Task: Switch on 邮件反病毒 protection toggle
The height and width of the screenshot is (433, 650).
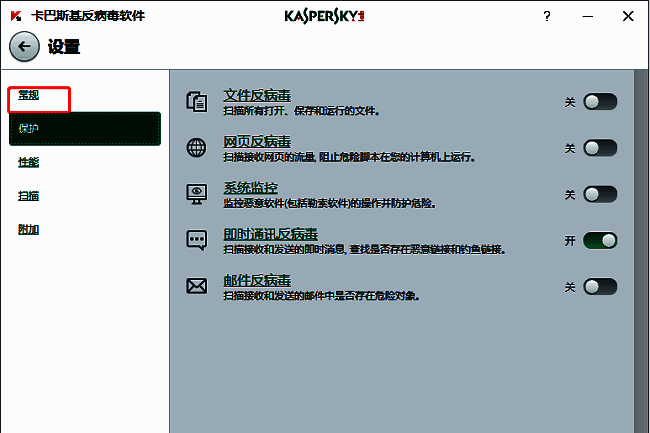Action: coord(600,287)
